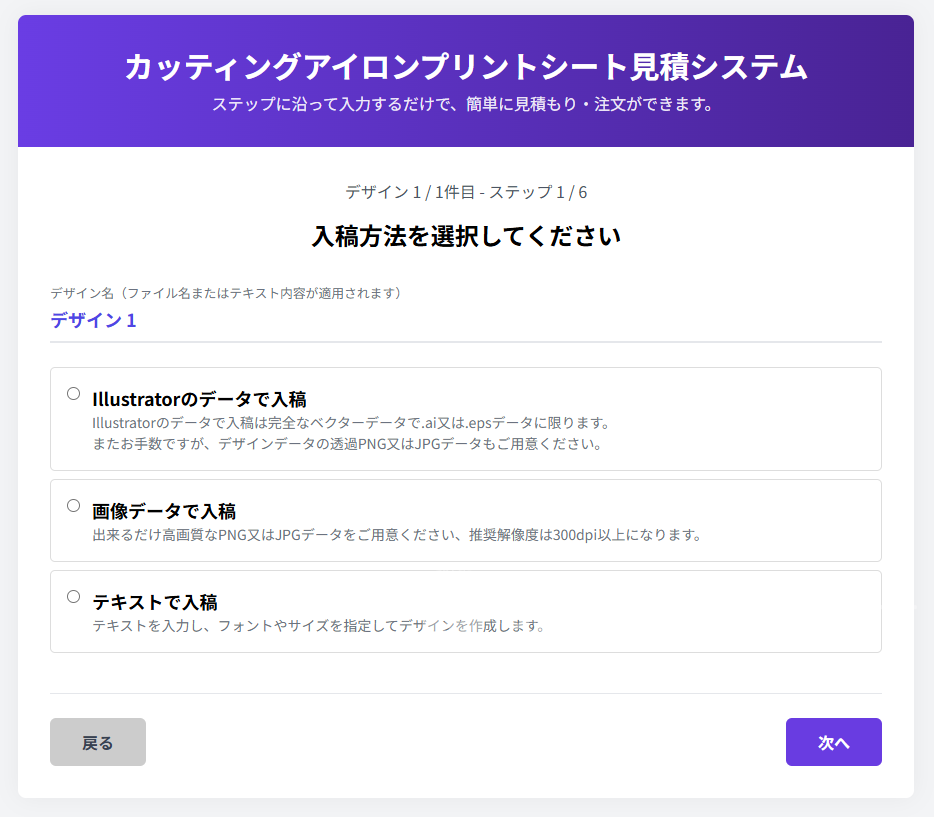
Task: Click the フォントやサイズを指定 description text
Action: tap(319, 626)
